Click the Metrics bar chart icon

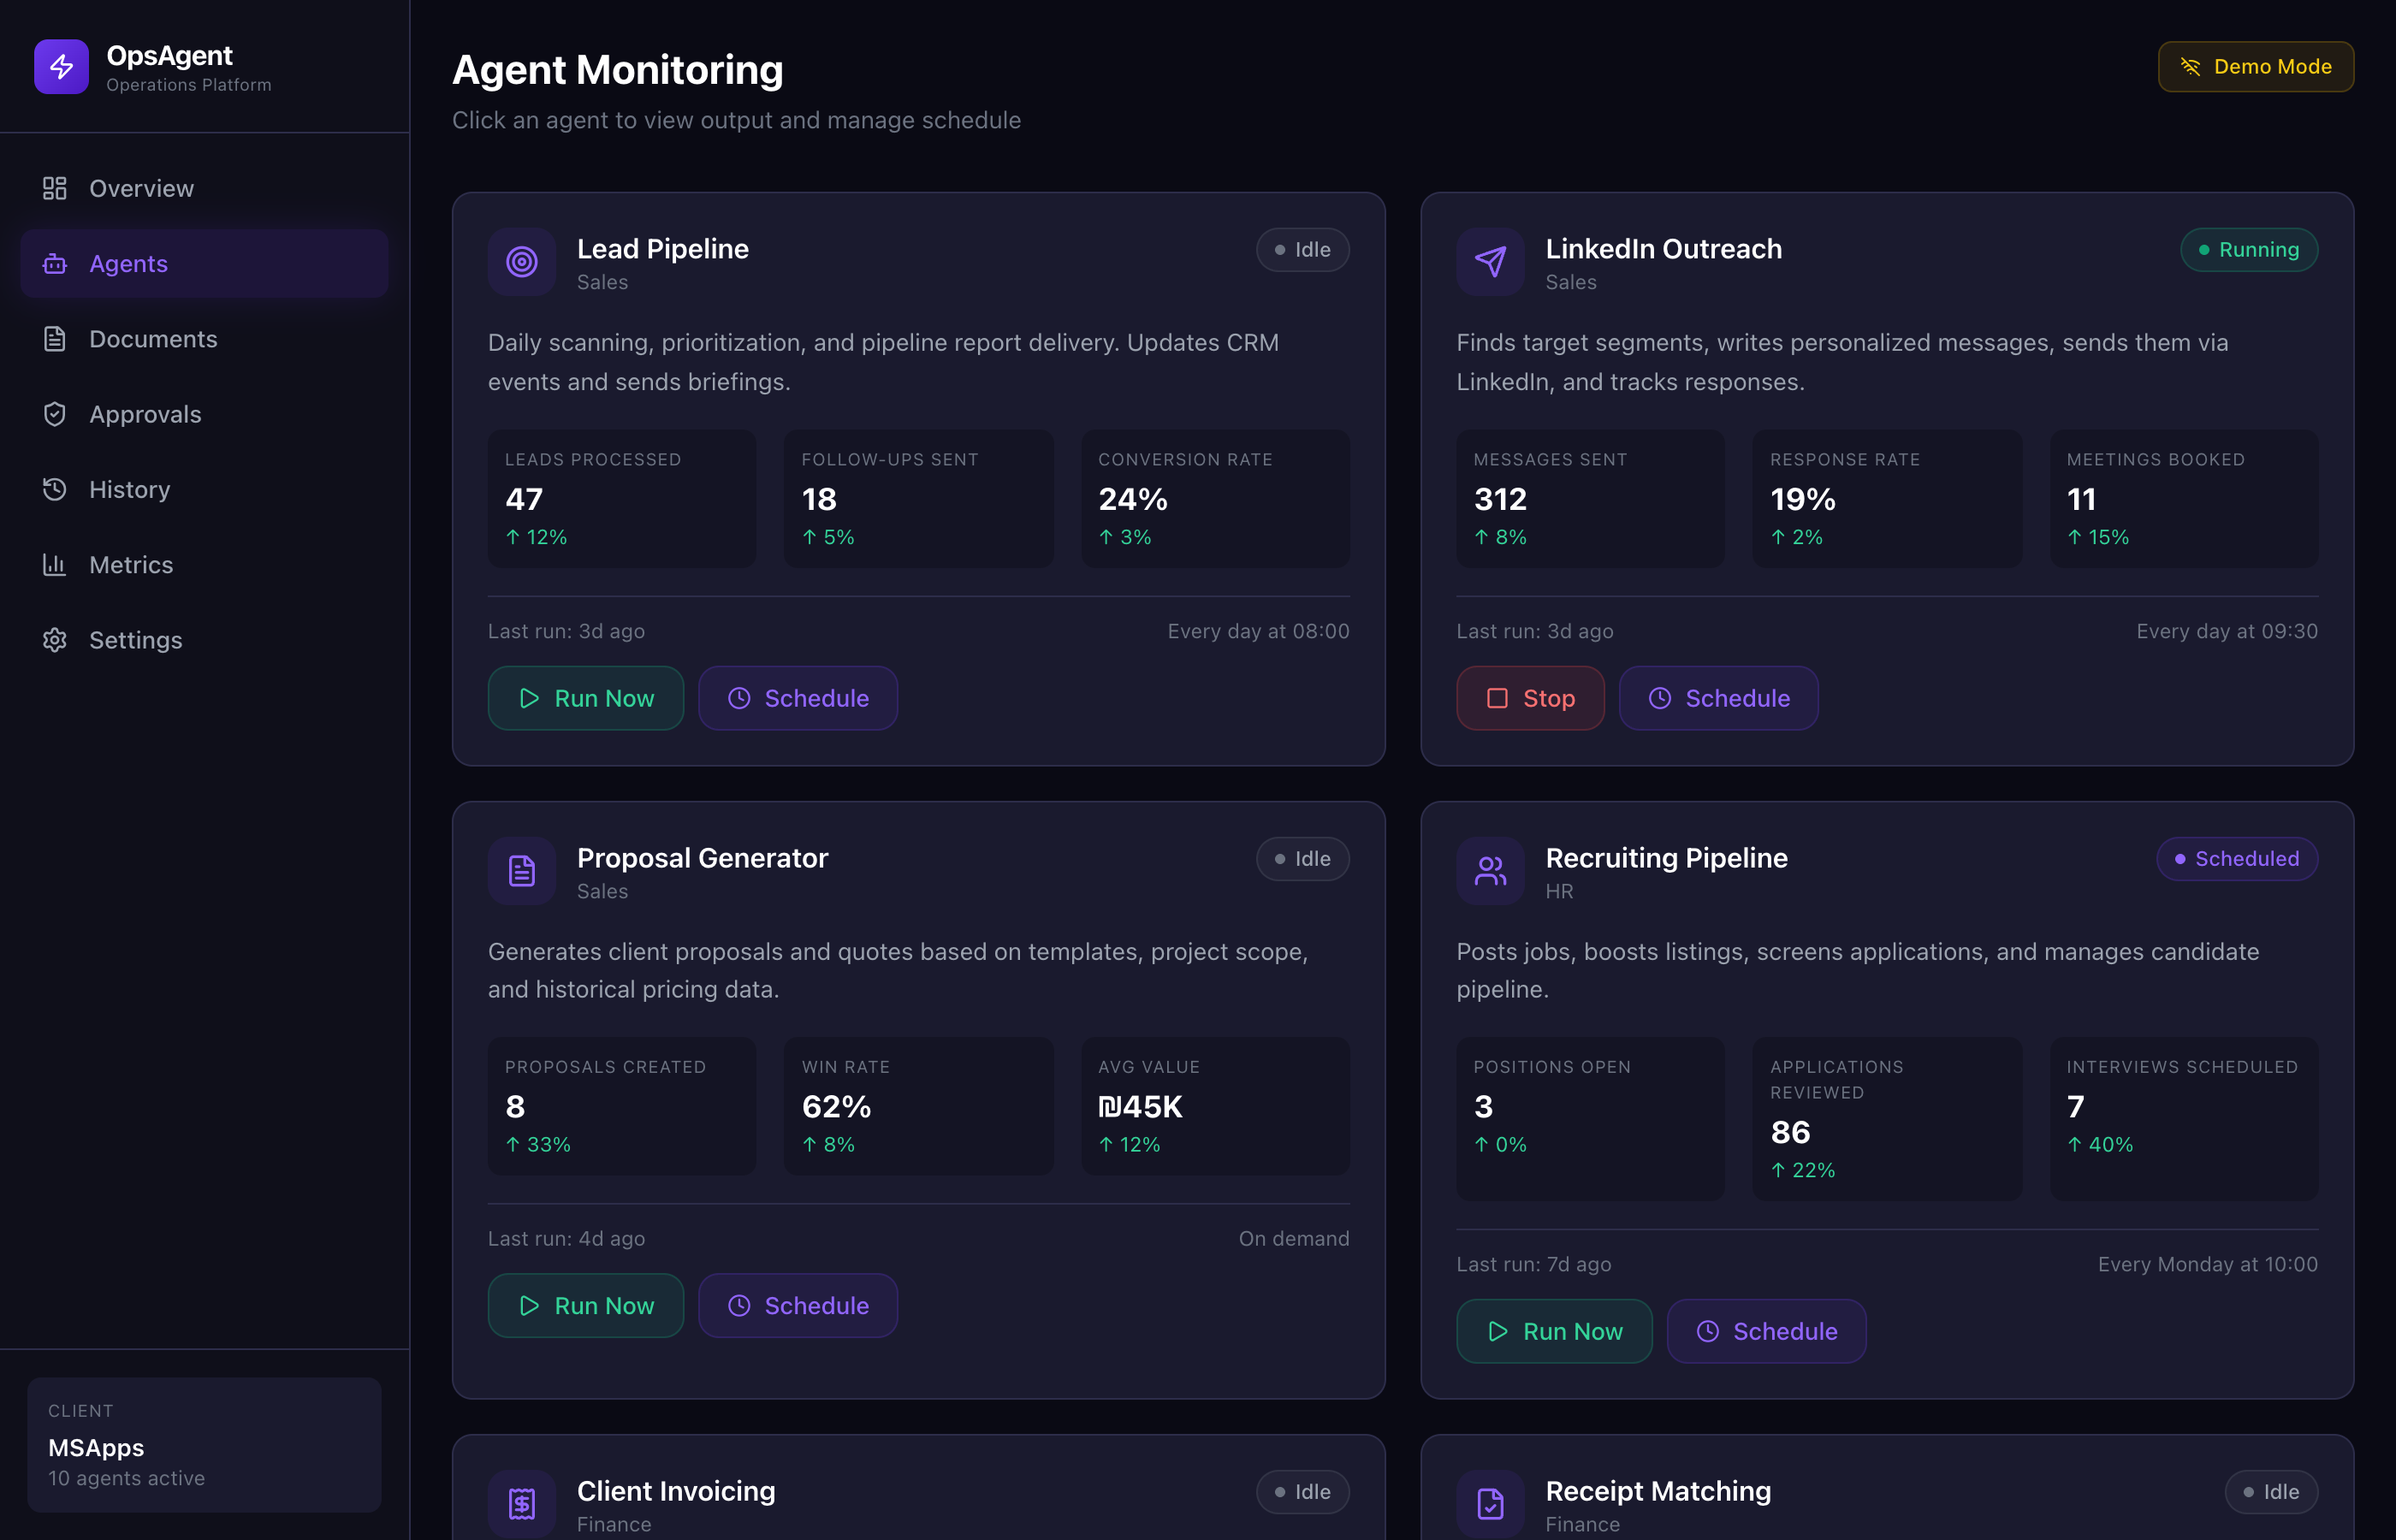[55, 564]
